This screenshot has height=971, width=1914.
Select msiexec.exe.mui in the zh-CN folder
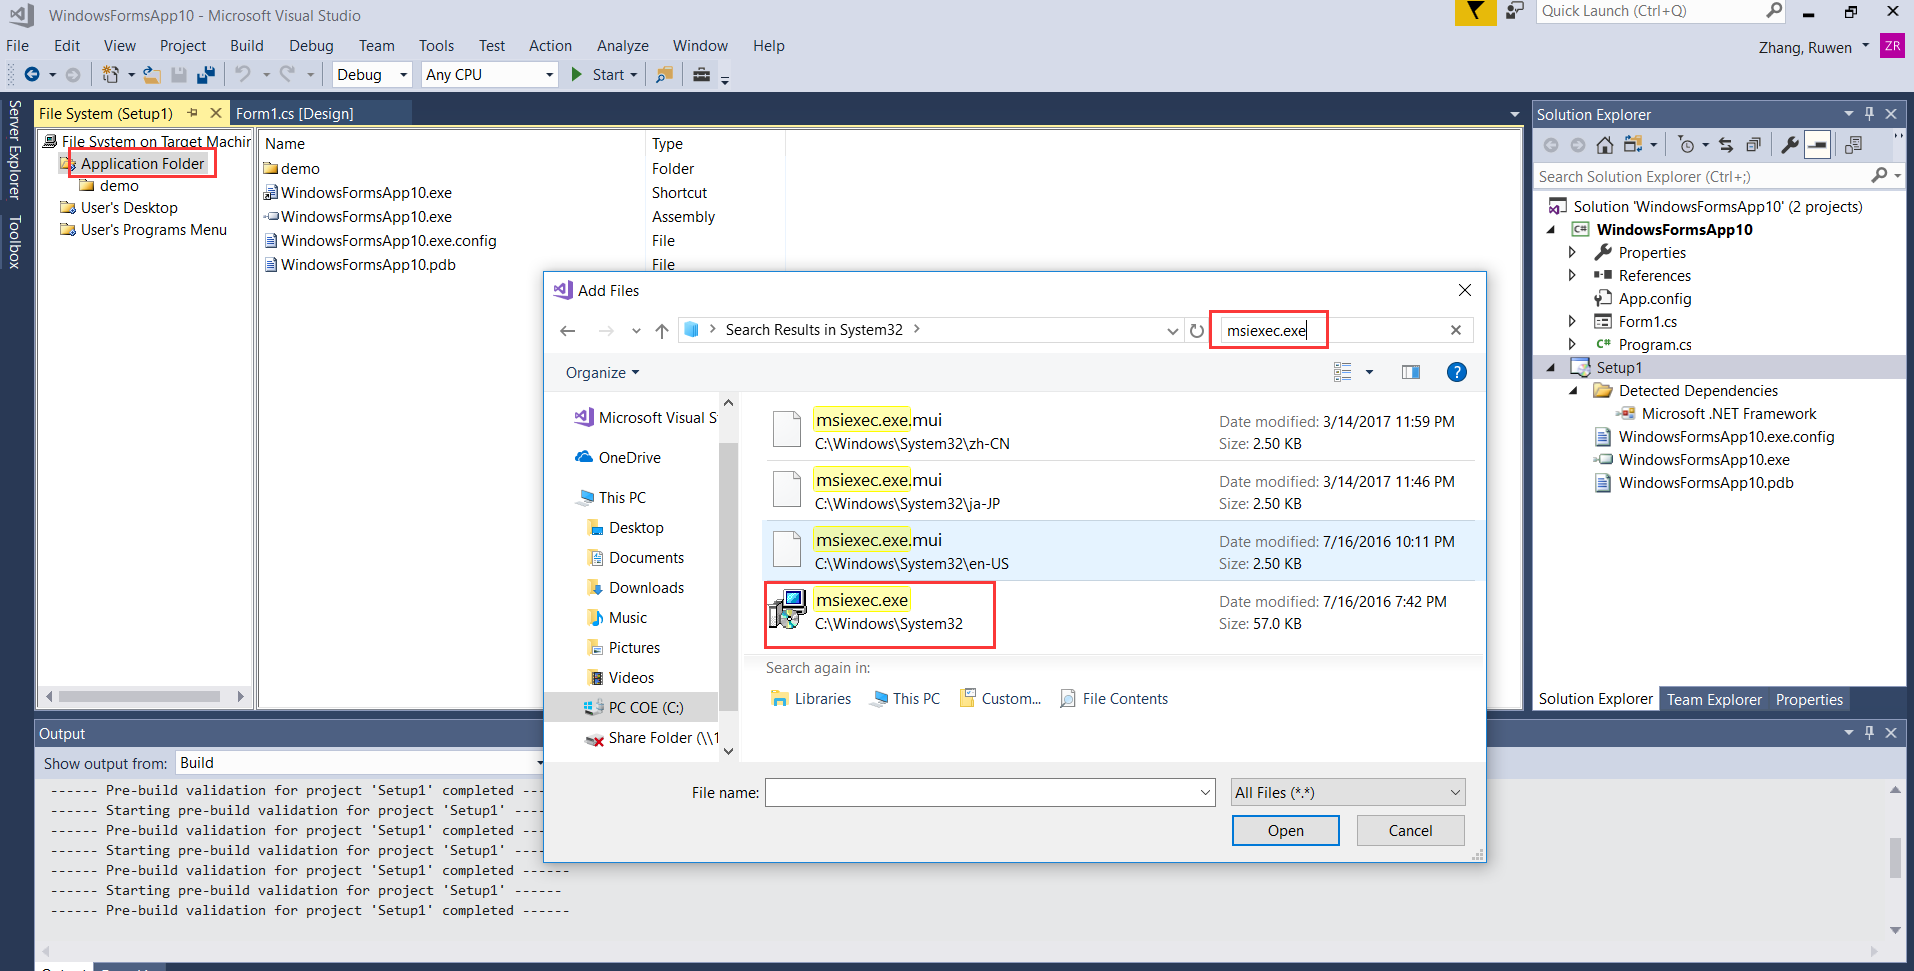pyautogui.click(x=1119, y=431)
